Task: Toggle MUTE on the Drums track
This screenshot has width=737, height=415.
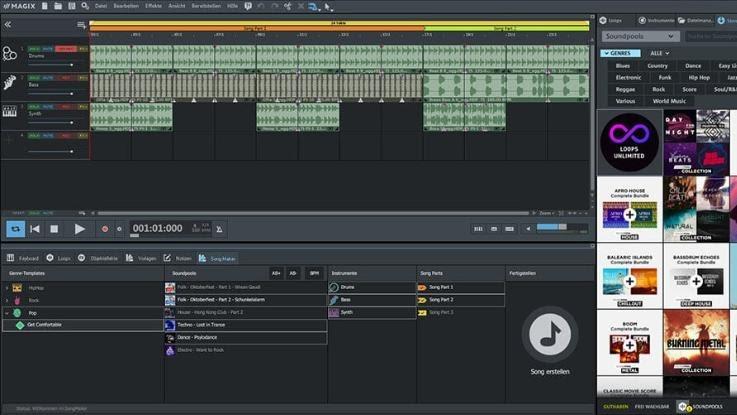Action: pos(47,49)
